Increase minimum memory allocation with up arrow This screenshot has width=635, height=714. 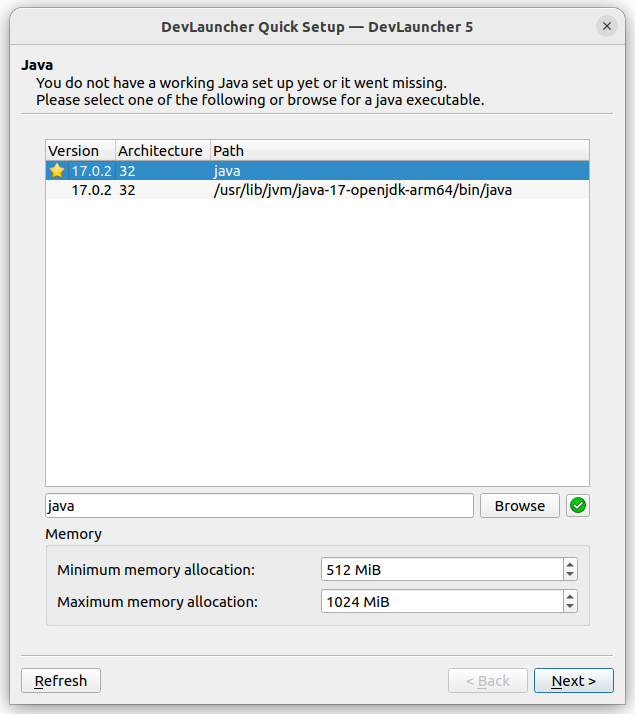570,565
